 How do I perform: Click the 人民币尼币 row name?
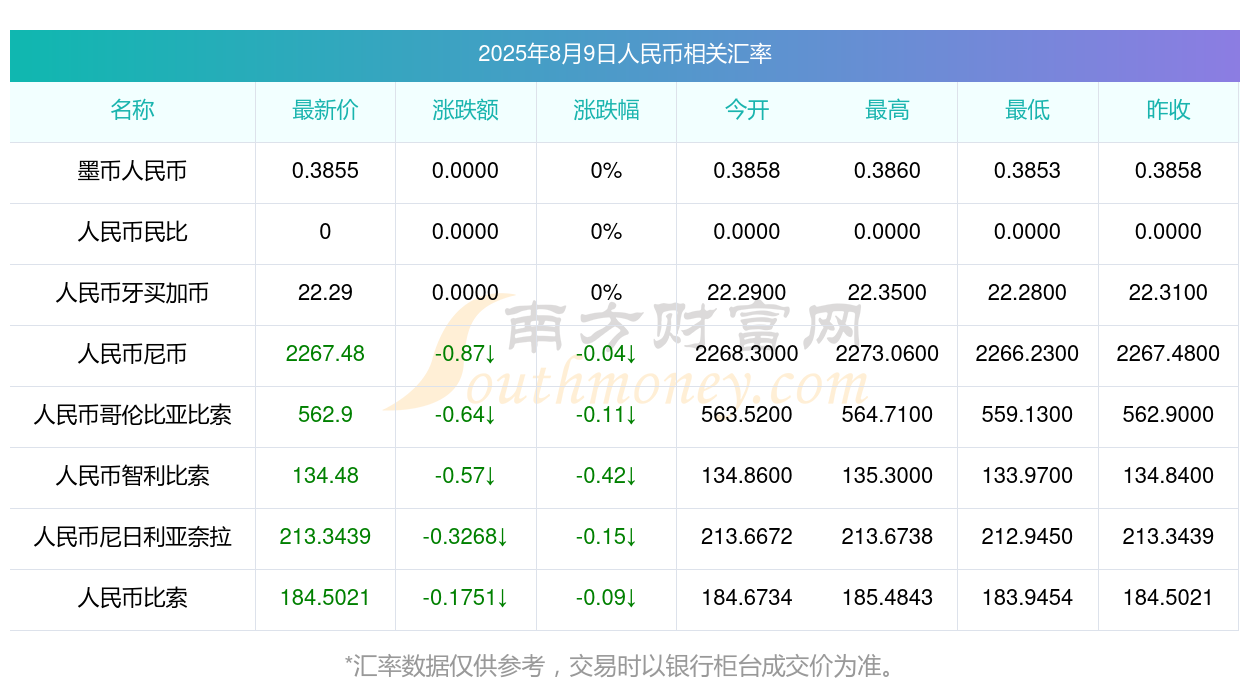(132, 354)
